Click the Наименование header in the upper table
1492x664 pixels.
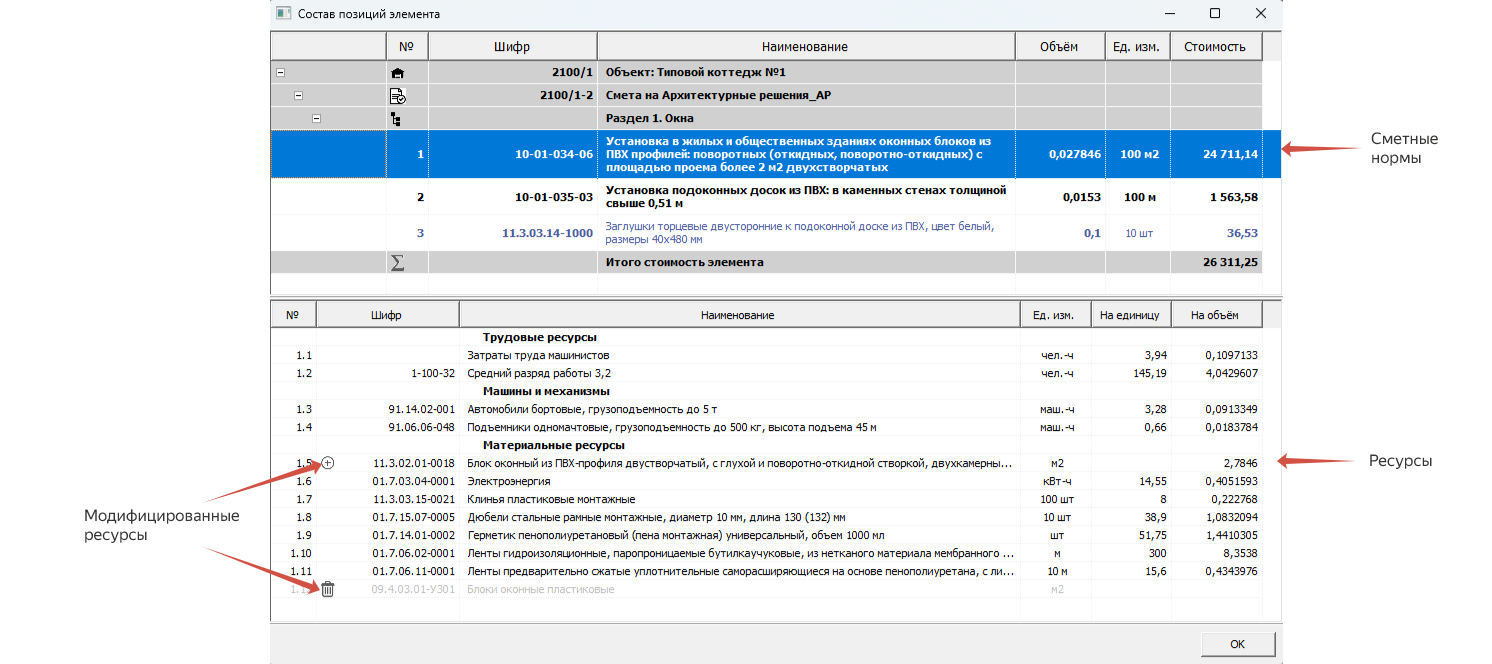click(805, 47)
